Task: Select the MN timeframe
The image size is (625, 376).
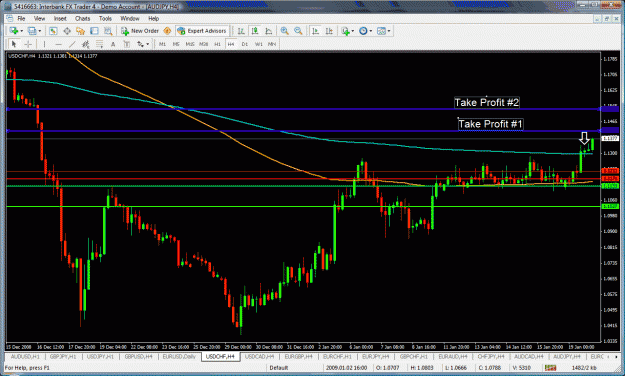Action: 272,44
